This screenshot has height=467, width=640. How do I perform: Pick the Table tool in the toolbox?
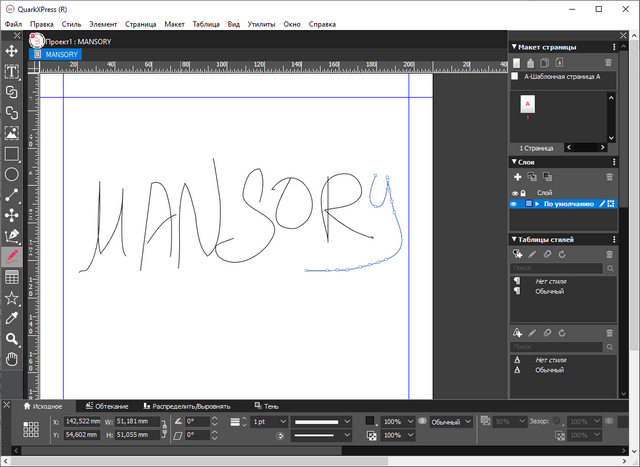coord(12,277)
